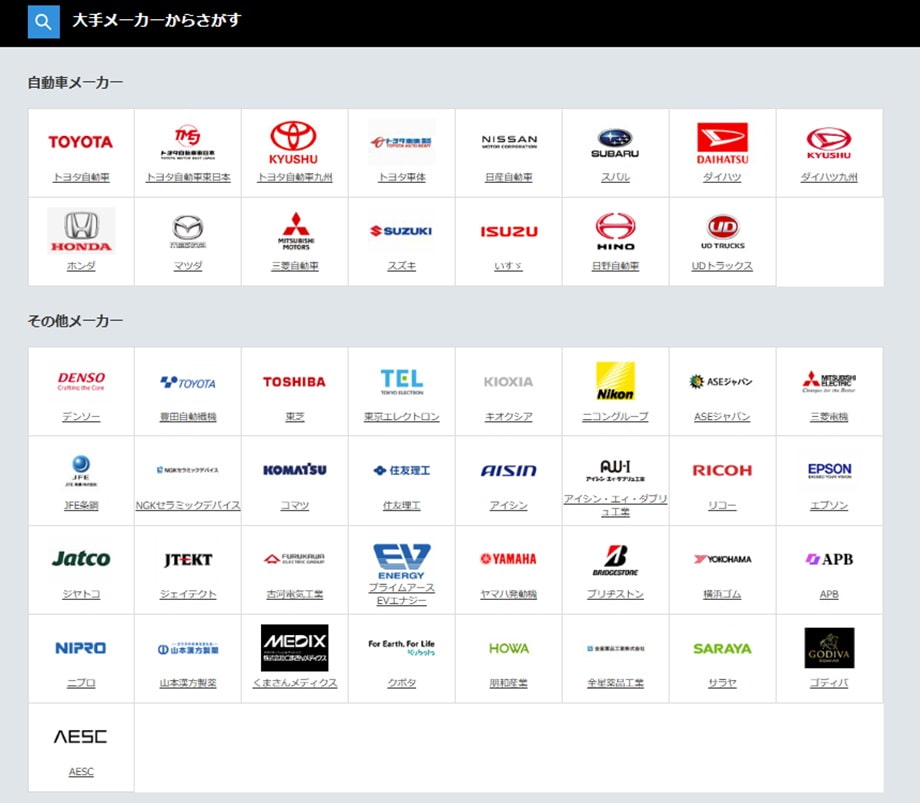This screenshot has width=920, height=803.
Task: Open the スバル link
Action: (x=615, y=177)
